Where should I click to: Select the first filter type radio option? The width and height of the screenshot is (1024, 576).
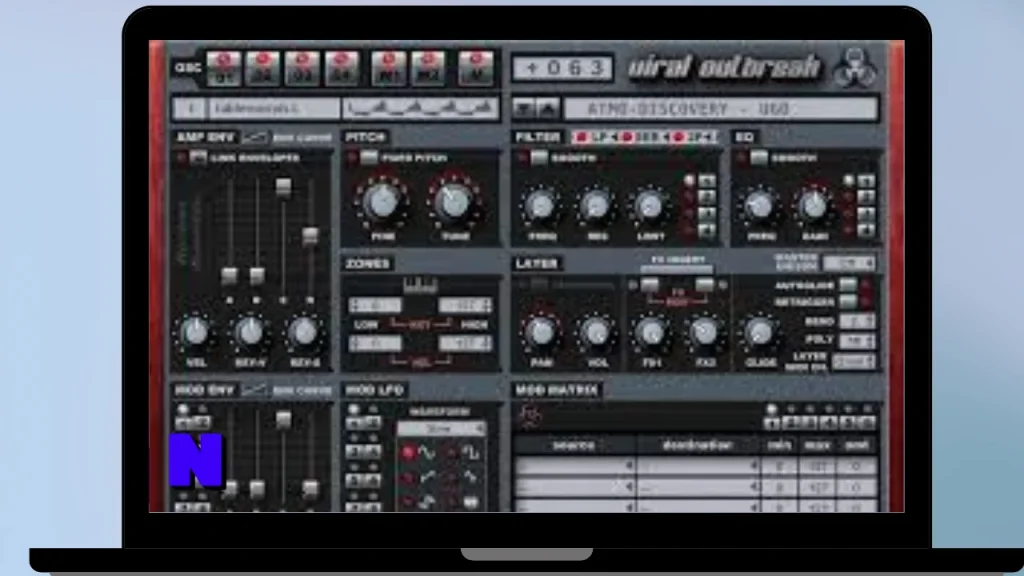pyautogui.click(x=581, y=137)
